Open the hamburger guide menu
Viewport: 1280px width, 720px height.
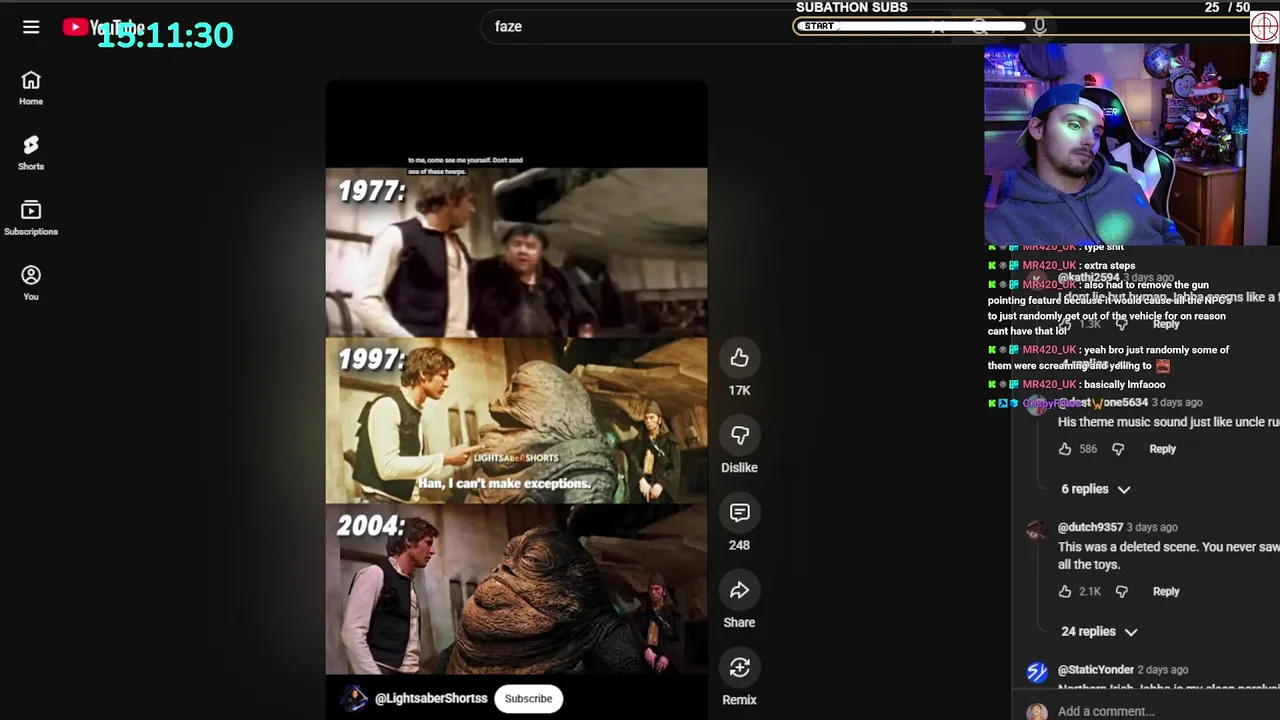coord(31,27)
